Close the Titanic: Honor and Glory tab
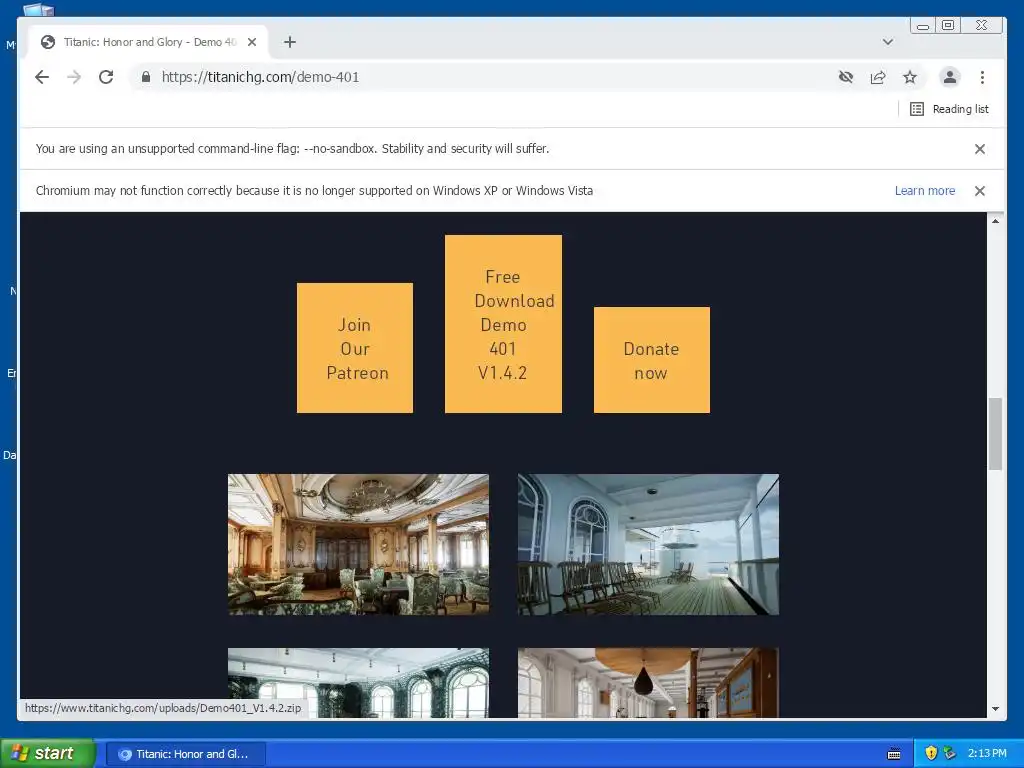This screenshot has width=1024, height=768. pyautogui.click(x=252, y=42)
